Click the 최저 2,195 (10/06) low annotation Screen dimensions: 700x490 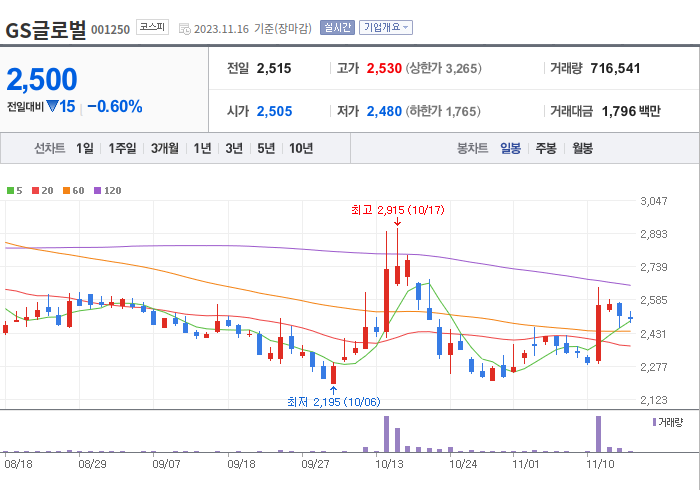pyautogui.click(x=333, y=402)
